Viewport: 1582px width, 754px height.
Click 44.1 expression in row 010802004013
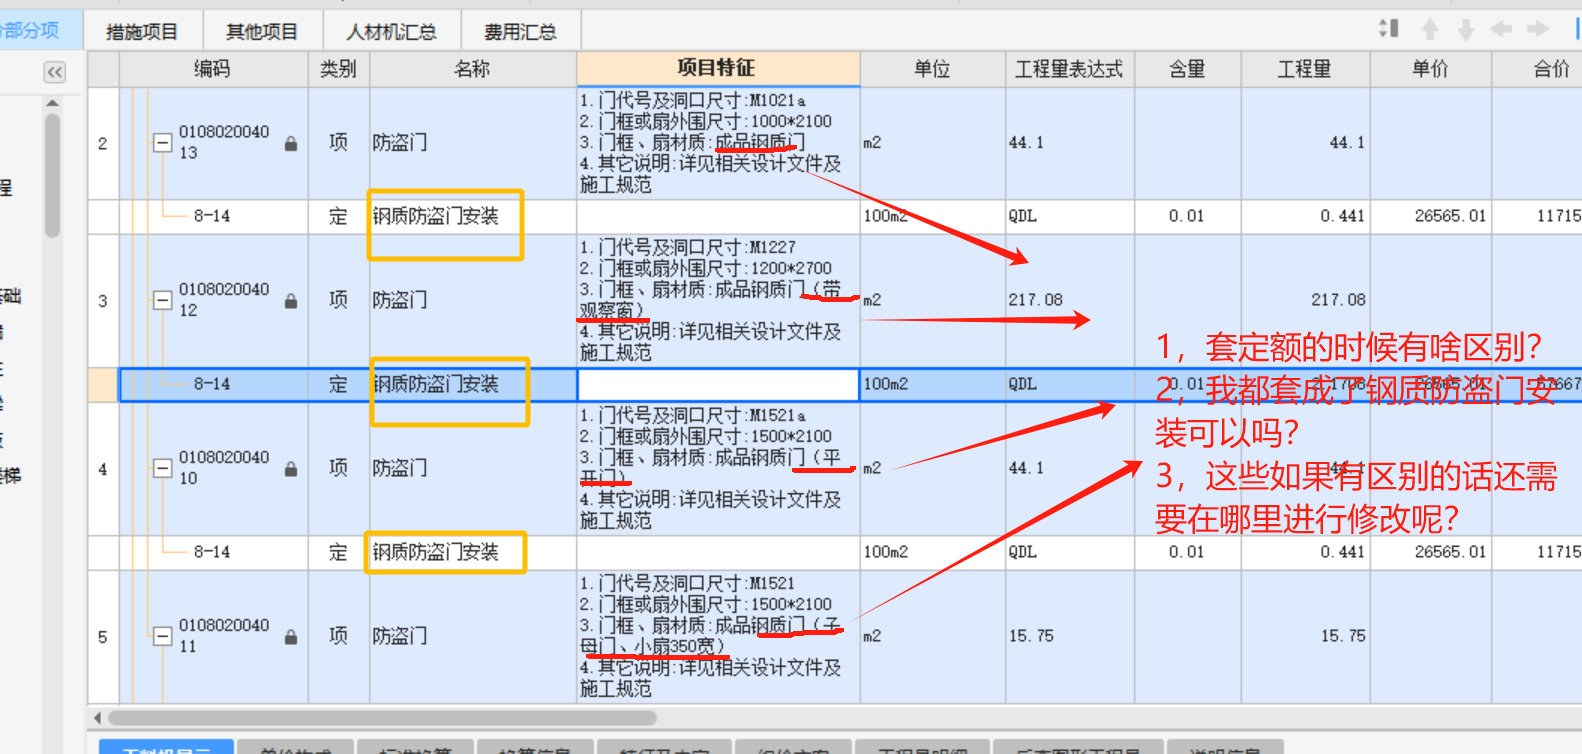tap(1070, 143)
